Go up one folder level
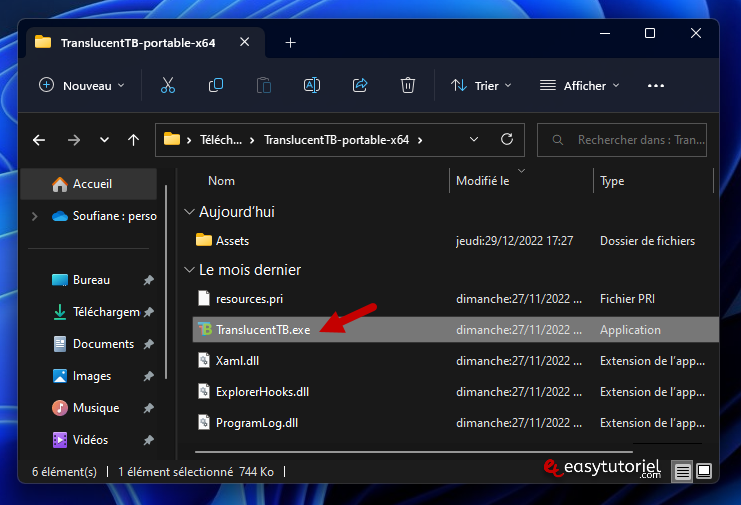Viewport: 741px width, 505px height. coord(133,140)
